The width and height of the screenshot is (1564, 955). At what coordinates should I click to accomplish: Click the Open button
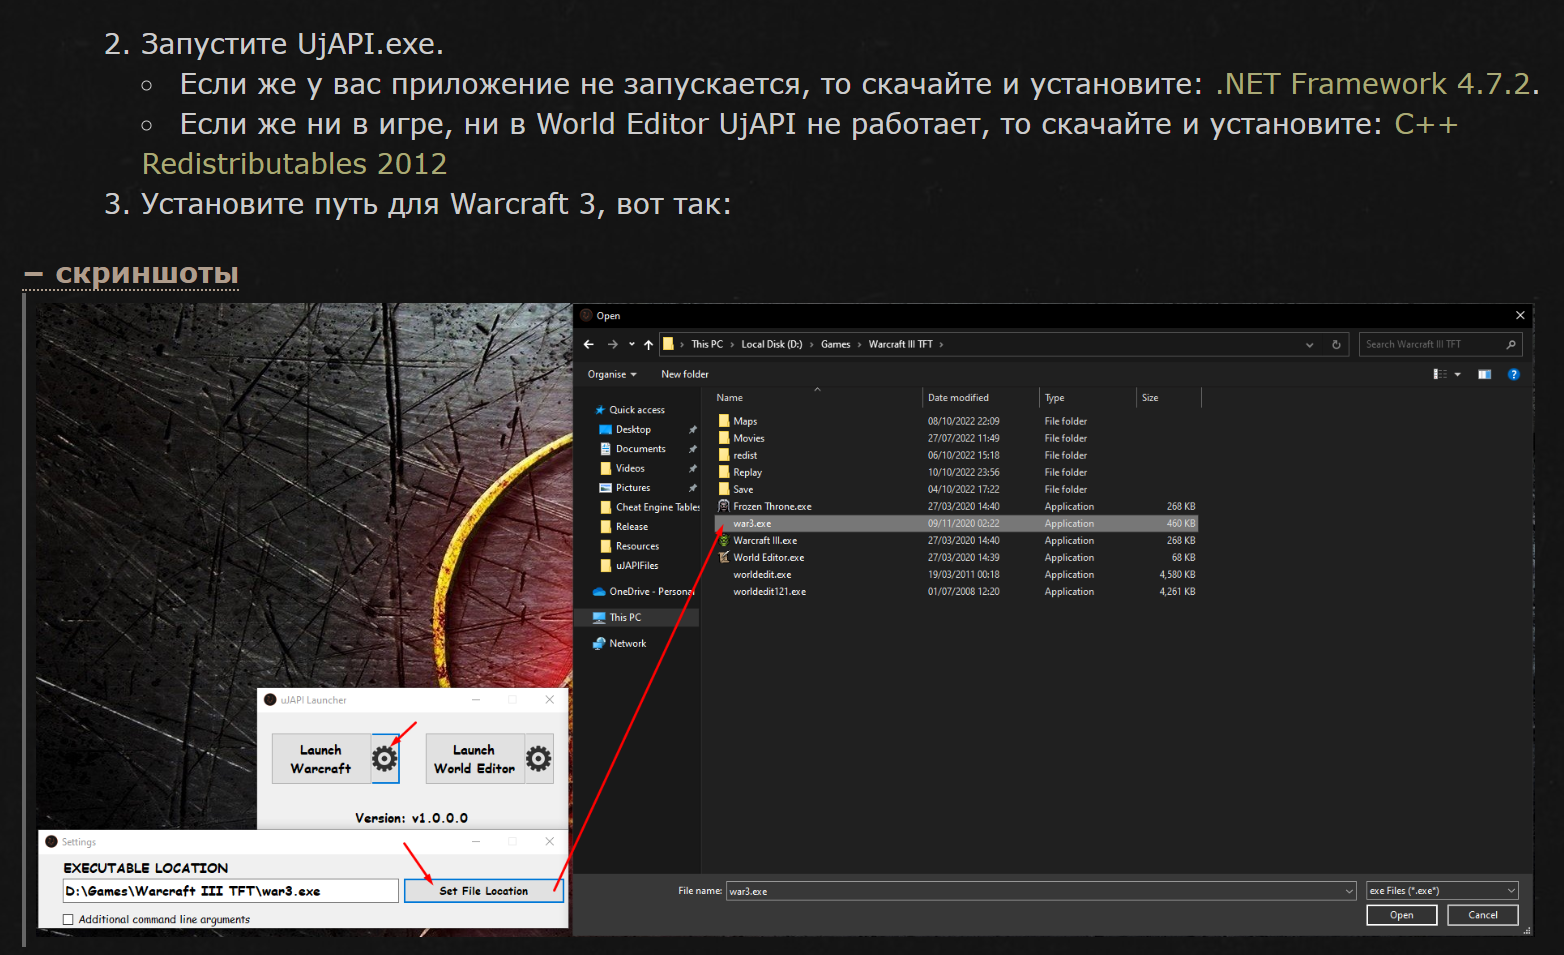(1402, 915)
